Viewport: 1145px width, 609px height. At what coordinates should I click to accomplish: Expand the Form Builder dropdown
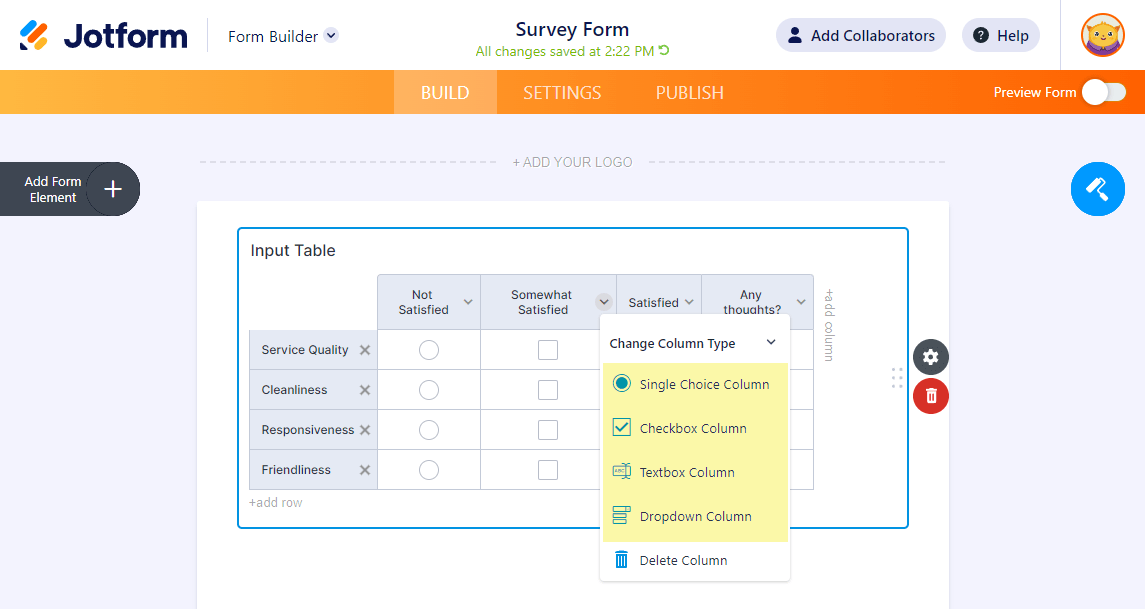[x=331, y=36]
